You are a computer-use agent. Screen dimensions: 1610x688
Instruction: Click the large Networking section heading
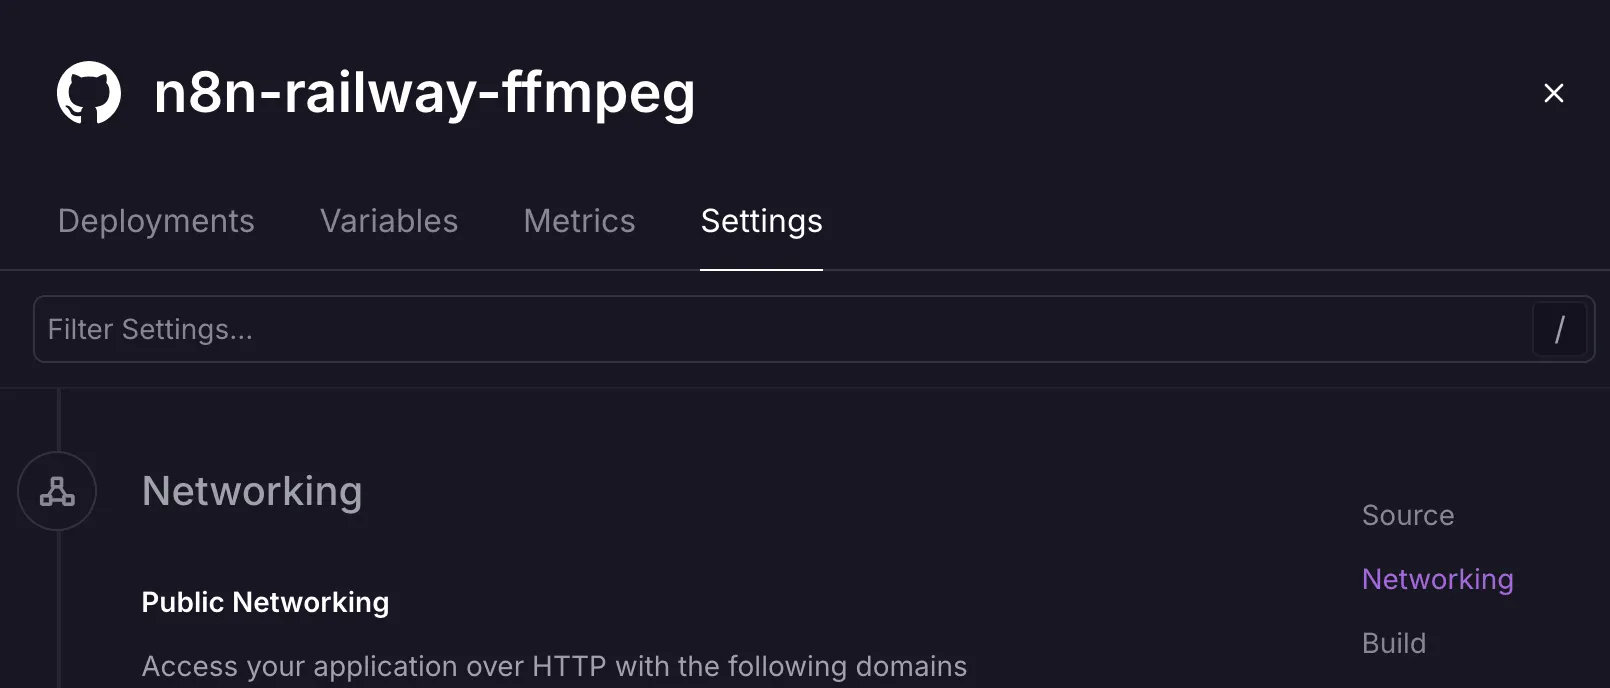pyautogui.click(x=252, y=491)
